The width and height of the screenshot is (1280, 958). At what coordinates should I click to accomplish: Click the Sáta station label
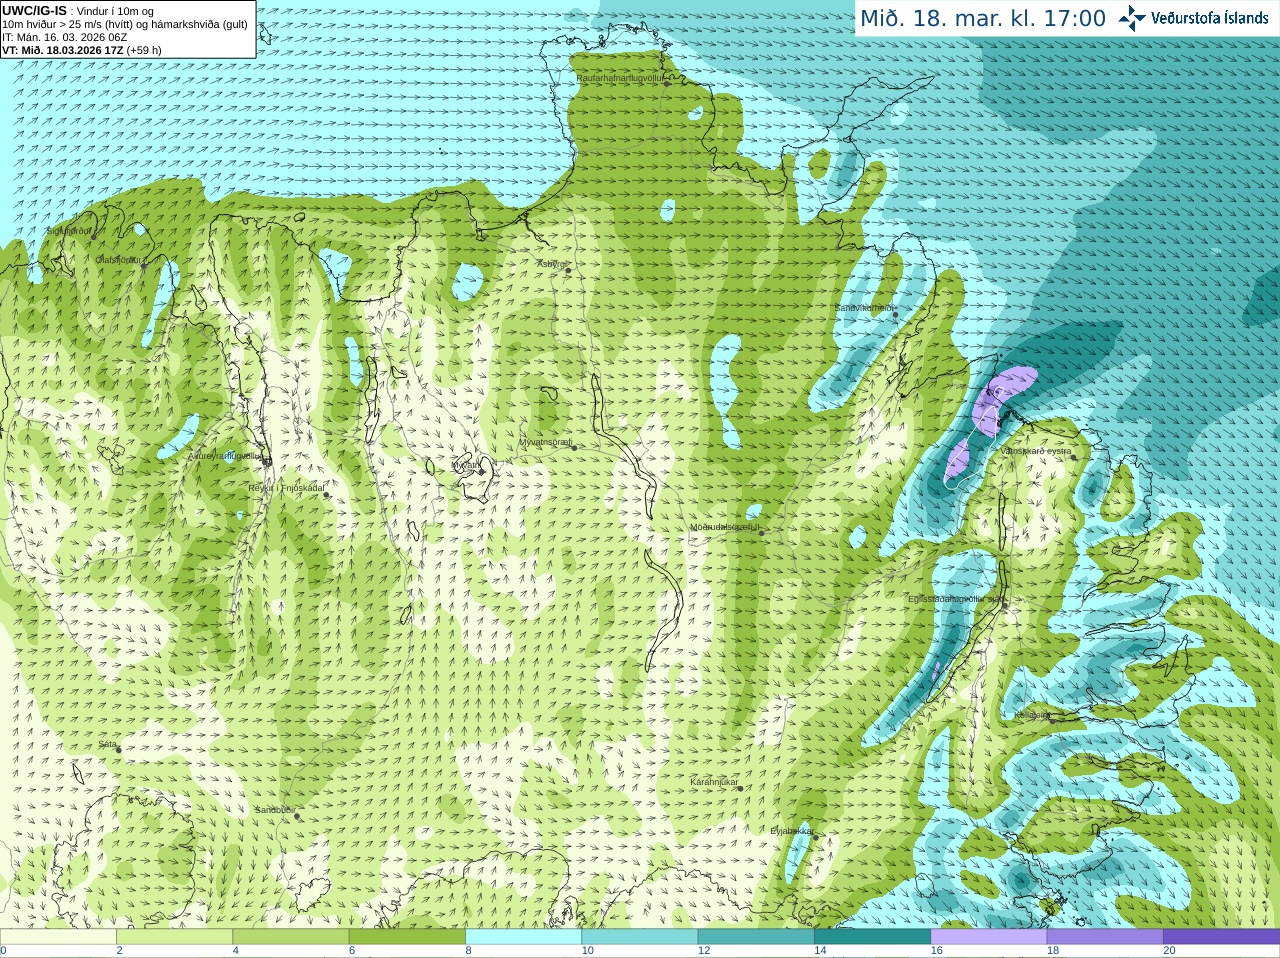tap(107, 744)
